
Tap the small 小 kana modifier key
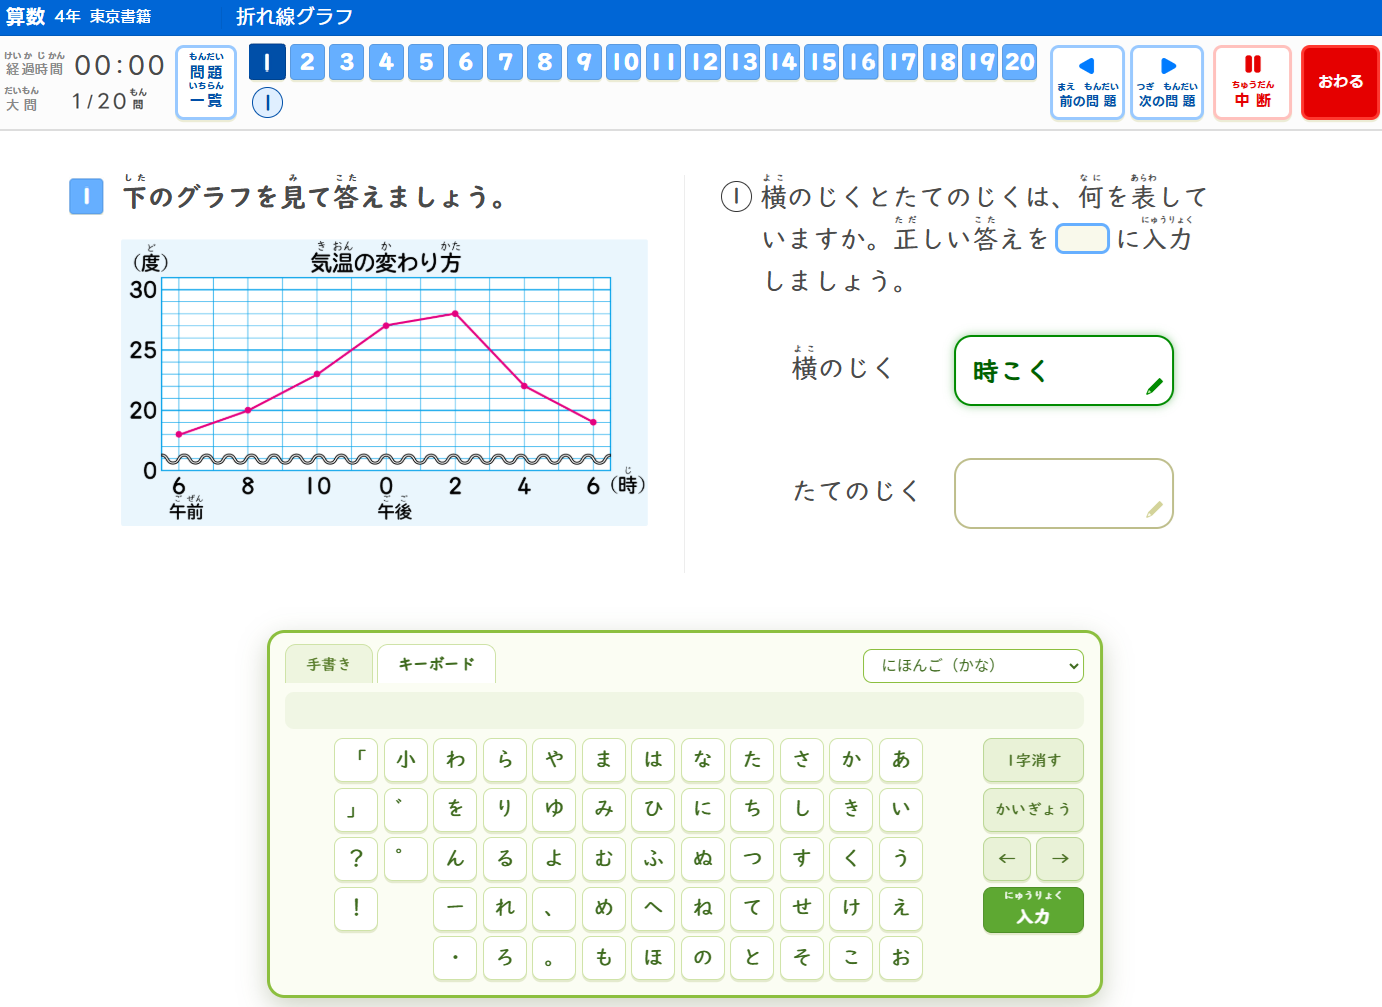406,760
